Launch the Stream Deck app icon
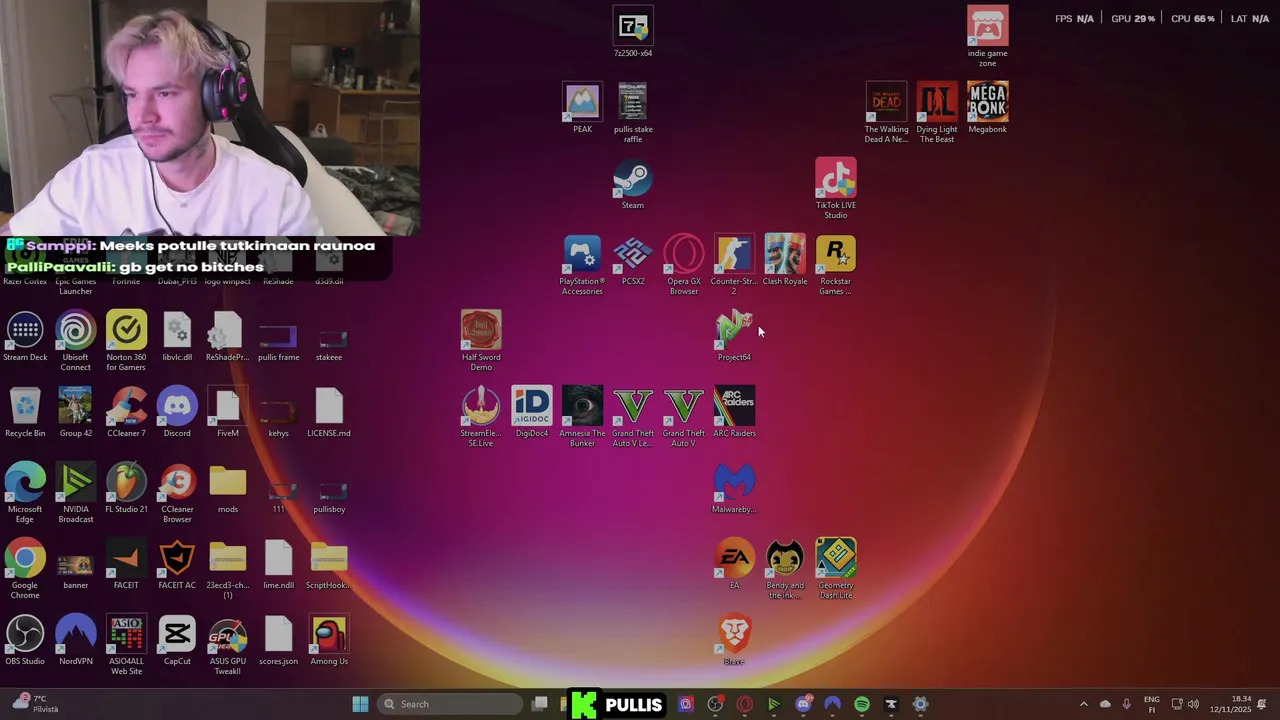This screenshot has width=1280, height=720. (25, 337)
